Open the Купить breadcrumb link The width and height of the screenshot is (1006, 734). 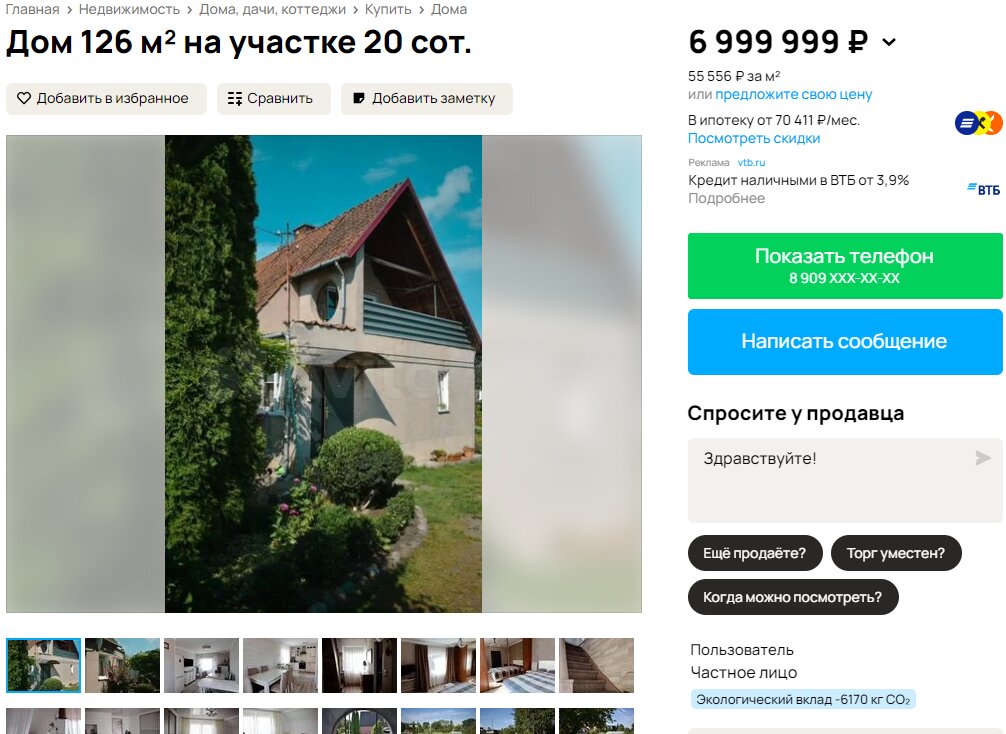click(388, 9)
